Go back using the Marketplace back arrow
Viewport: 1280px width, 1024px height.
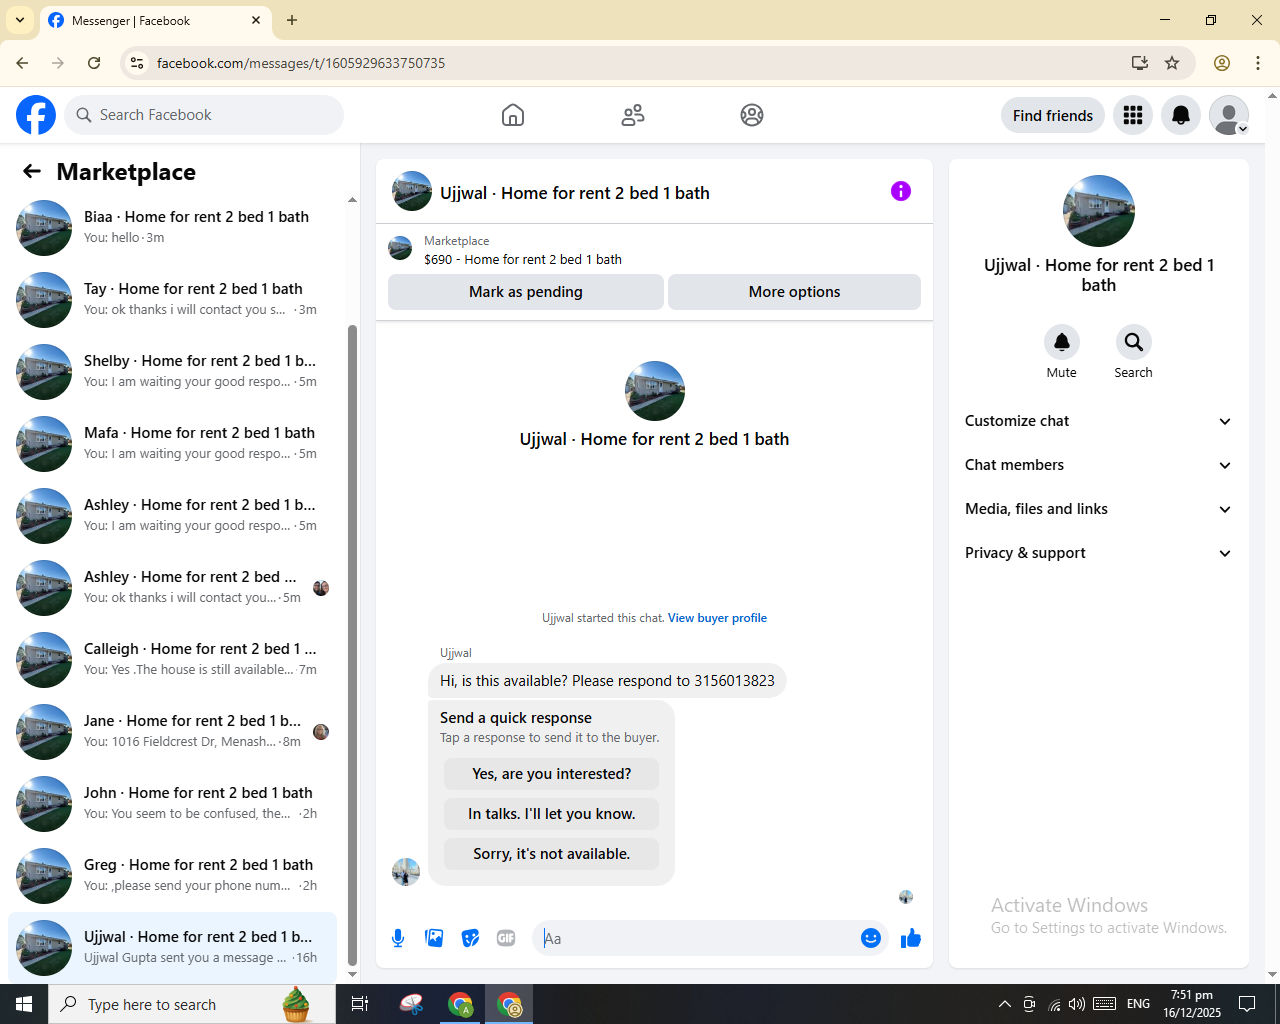32,172
